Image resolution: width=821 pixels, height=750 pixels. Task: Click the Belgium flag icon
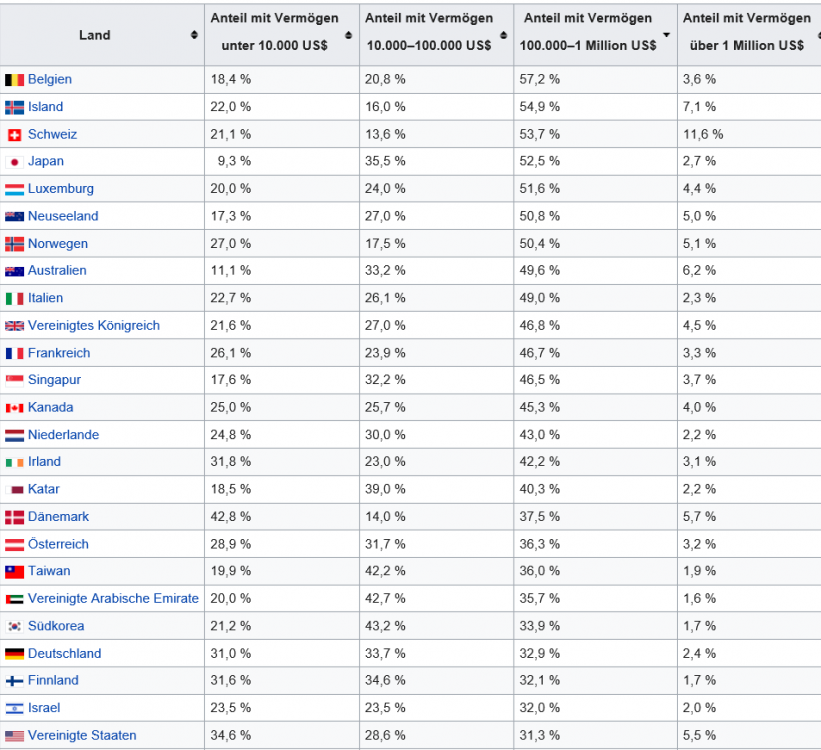[x=14, y=80]
